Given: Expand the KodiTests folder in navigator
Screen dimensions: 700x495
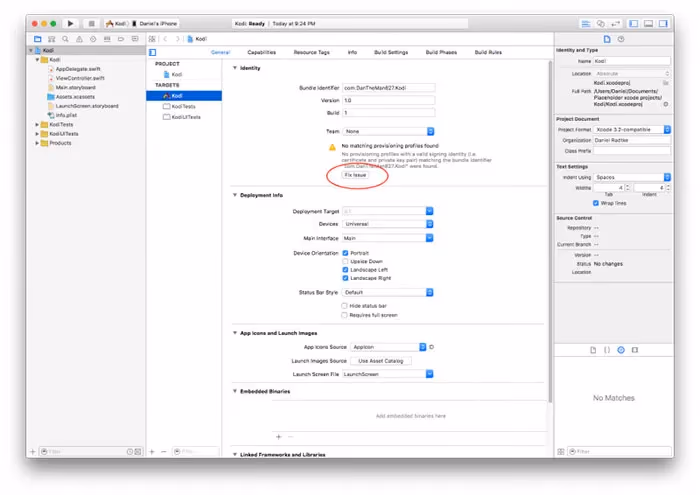Looking at the screenshot, I should pyautogui.click(x=37, y=125).
